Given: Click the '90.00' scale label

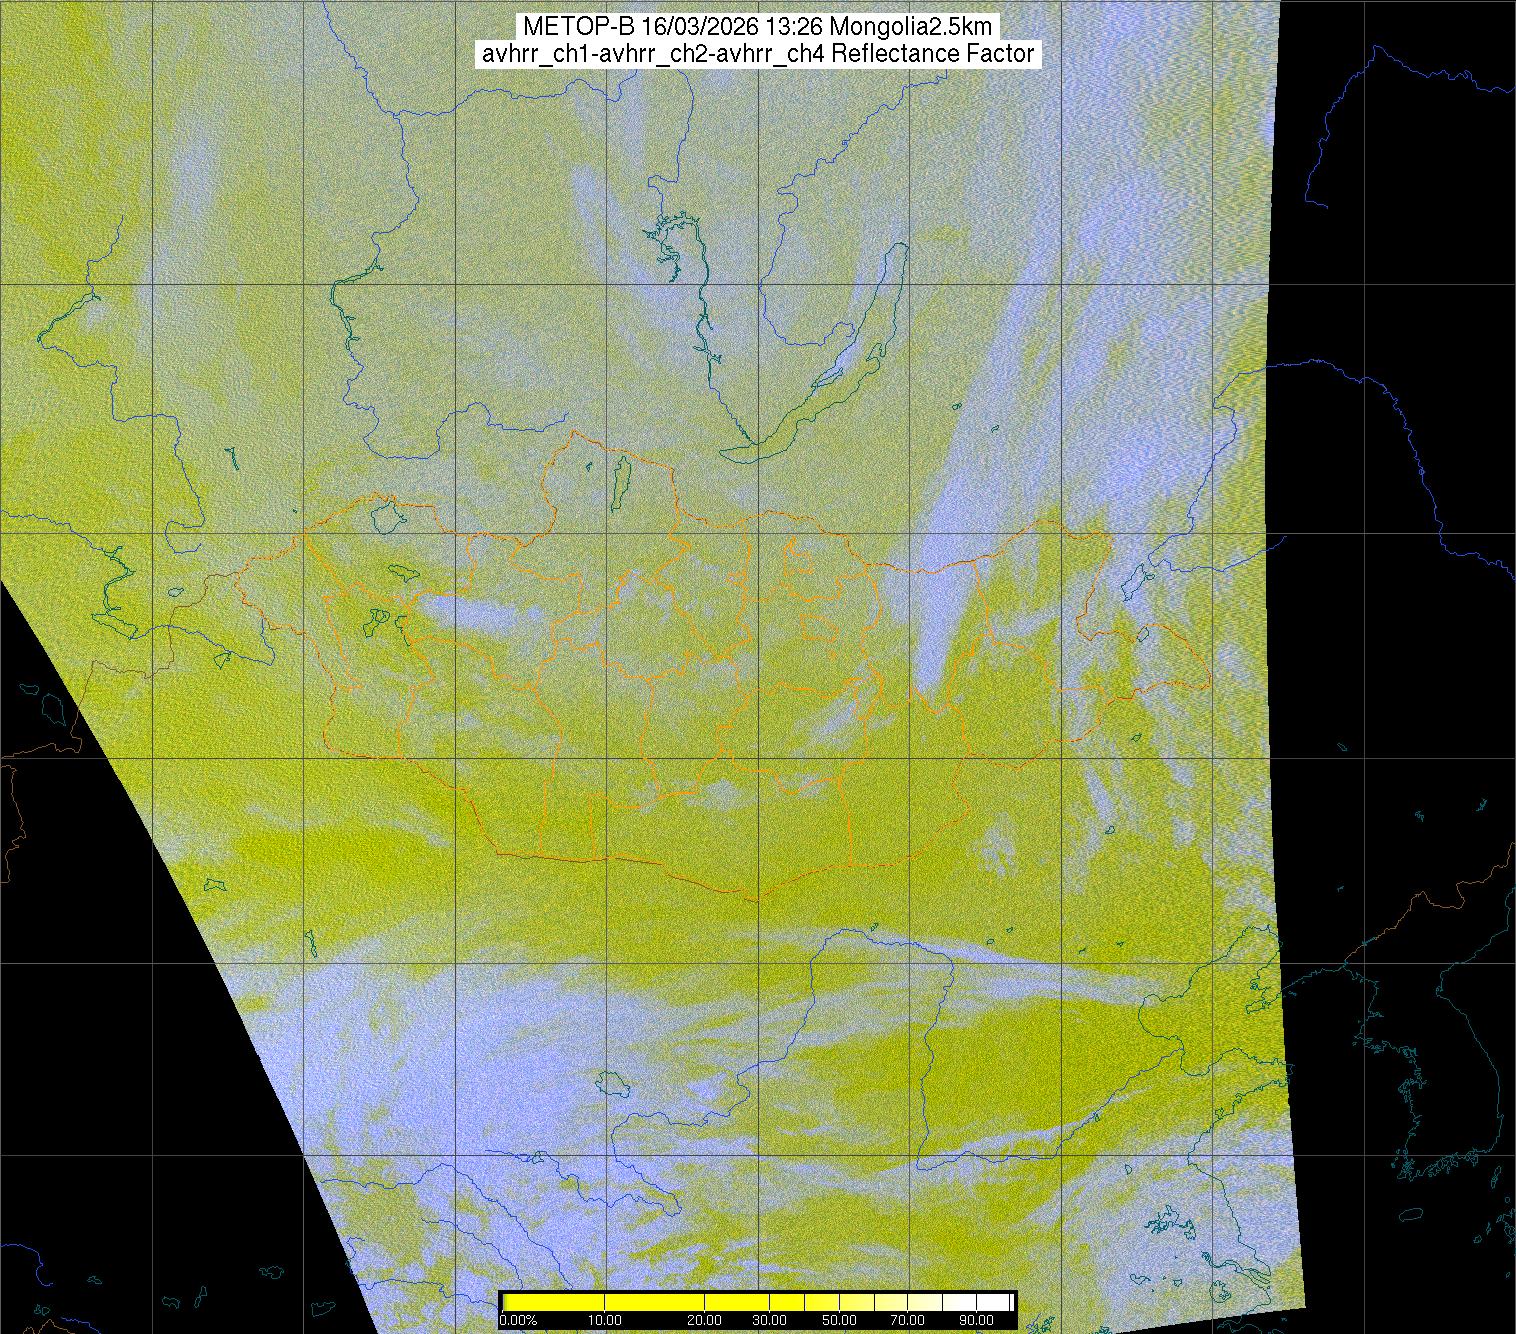Looking at the screenshot, I should point(975,1321).
